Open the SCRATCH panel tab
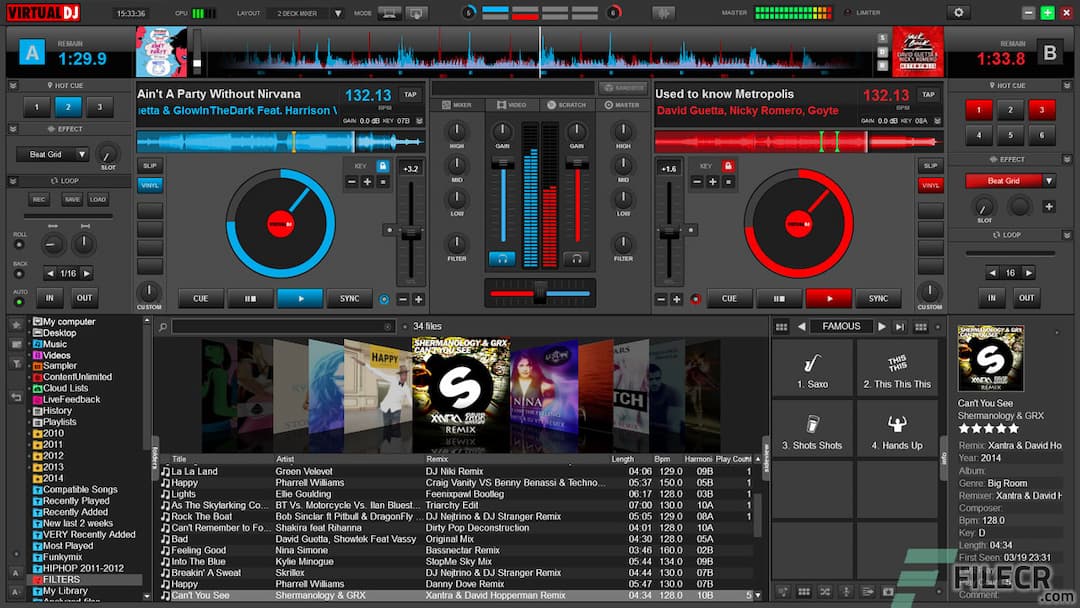The height and width of the screenshot is (608, 1080). 572,104
